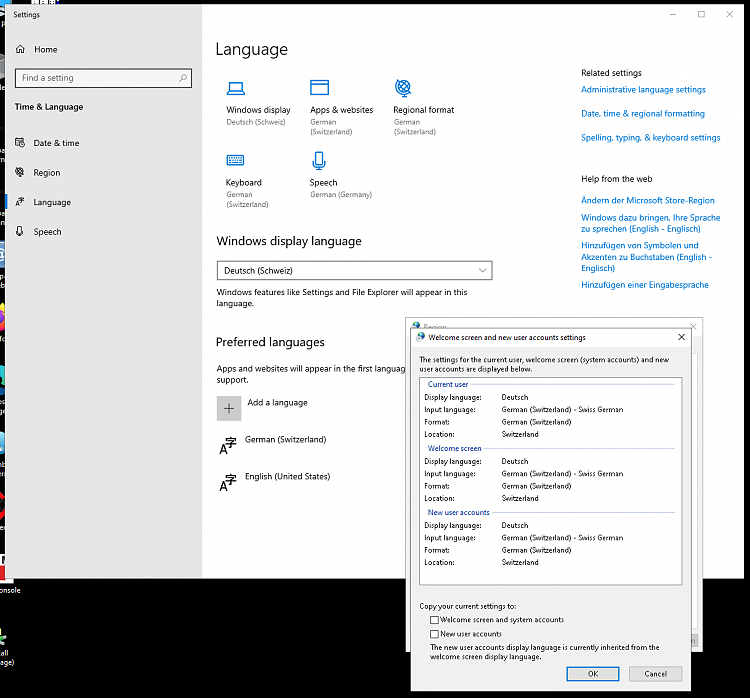Image resolution: width=750 pixels, height=698 pixels.
Task: Click Welcome screen group header in dialog
Action: coord(454,448)
